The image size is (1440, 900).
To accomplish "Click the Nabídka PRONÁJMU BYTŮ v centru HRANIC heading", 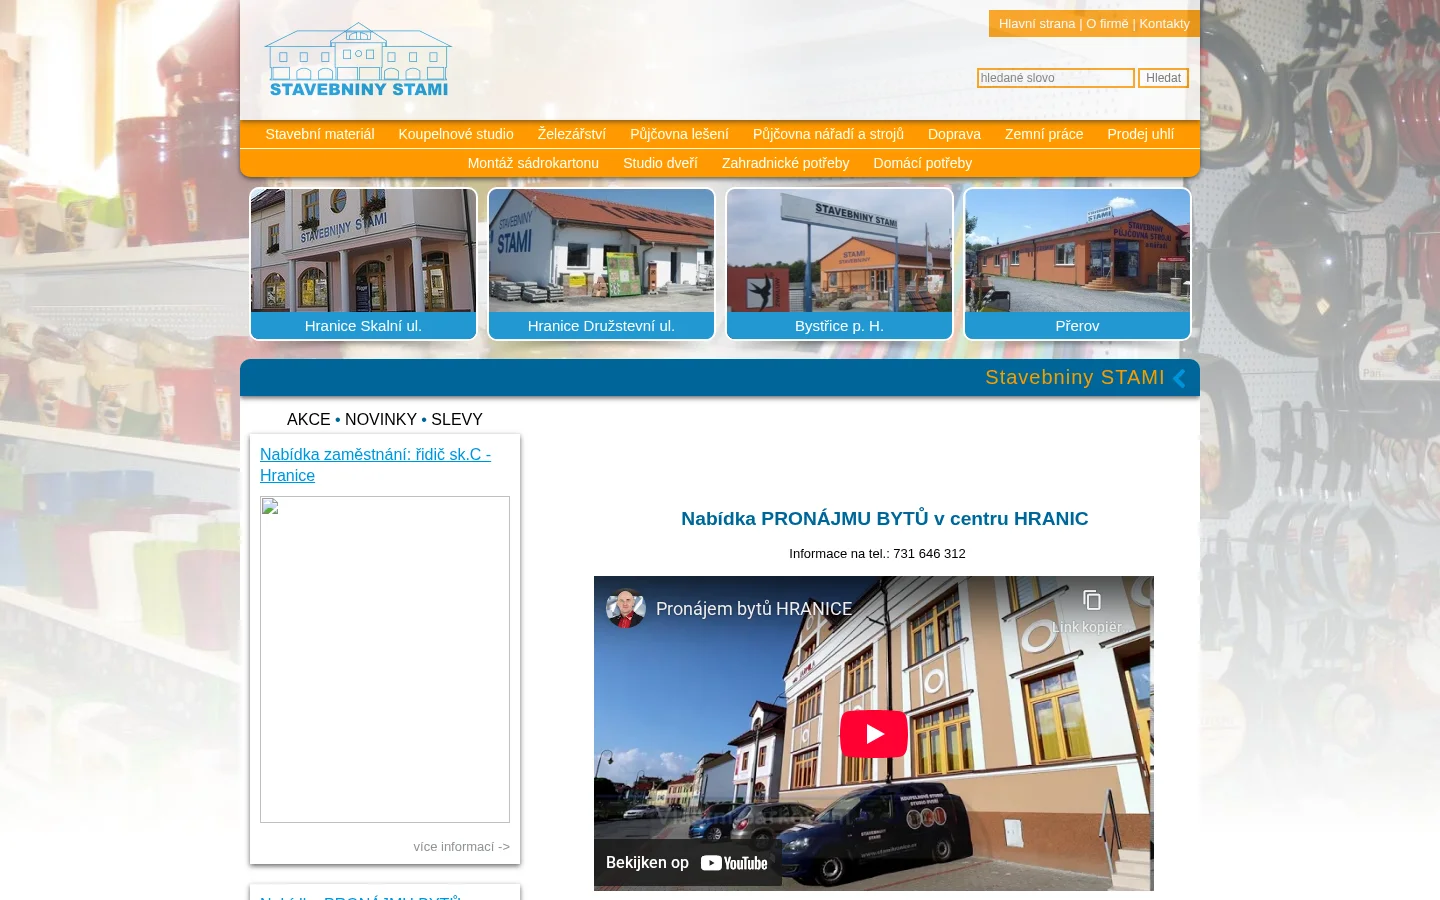I will point(884,518).
